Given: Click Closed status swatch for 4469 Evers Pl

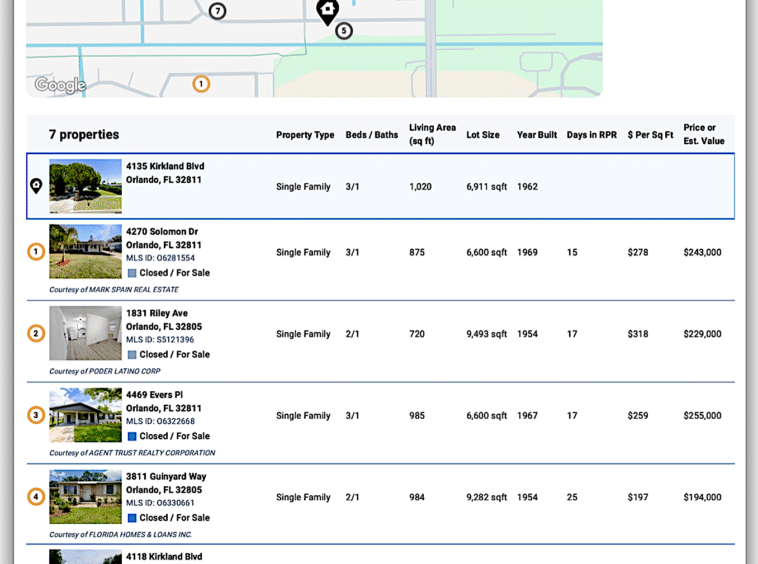Looking at the screenshot, I should 132,436.
